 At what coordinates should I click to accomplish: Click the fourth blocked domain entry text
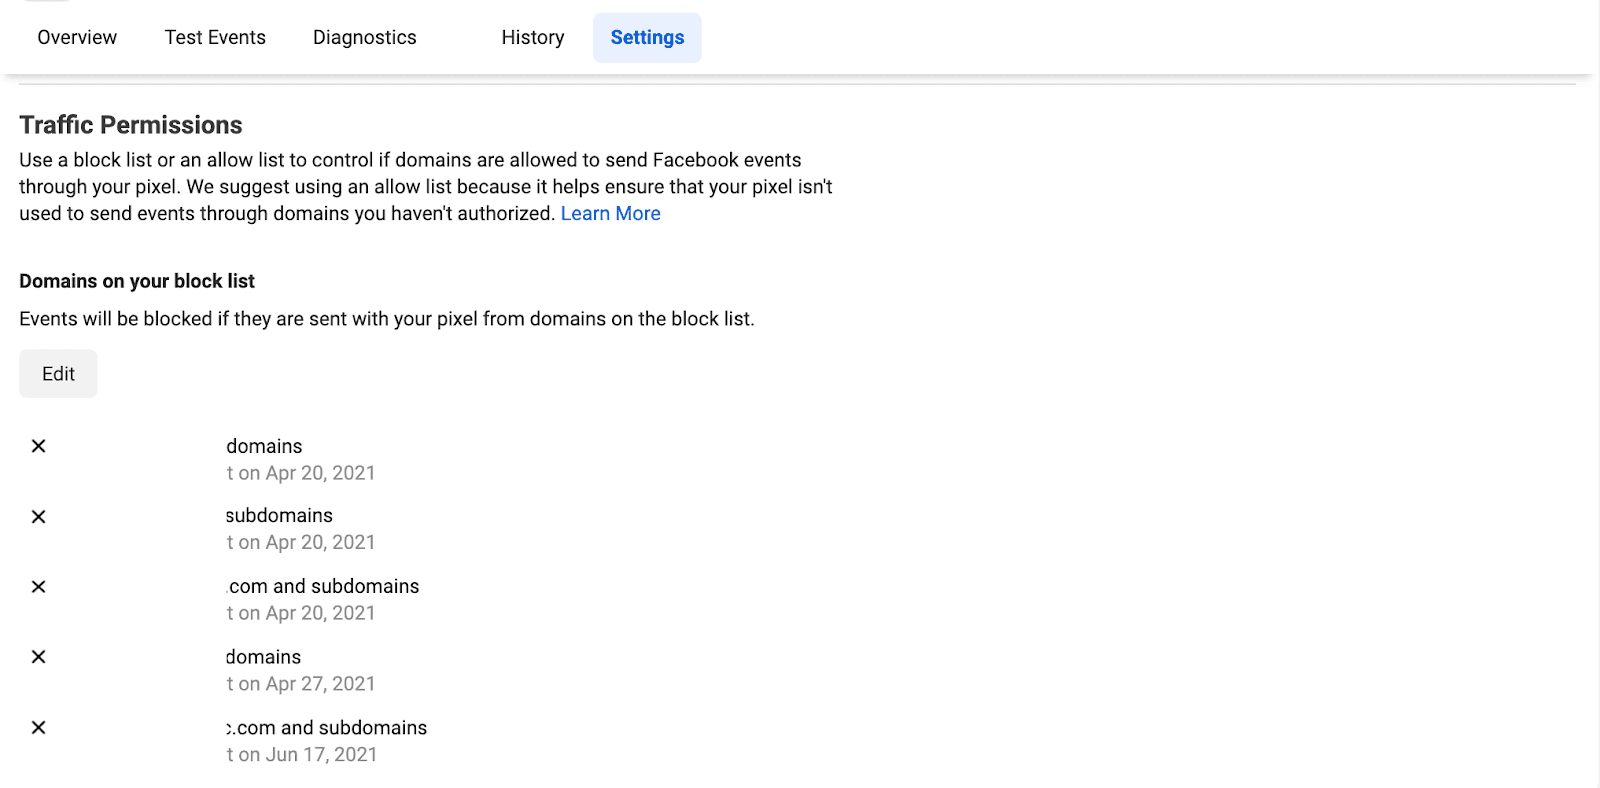click(262, 657)
